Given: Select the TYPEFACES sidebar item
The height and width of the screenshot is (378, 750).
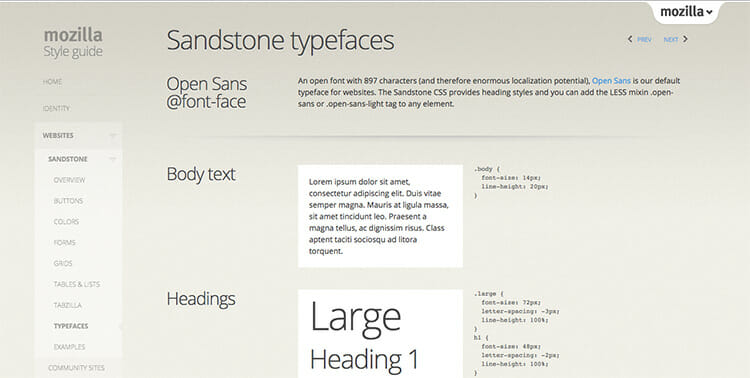Looking at the screenshot, I should coord(71,326).
